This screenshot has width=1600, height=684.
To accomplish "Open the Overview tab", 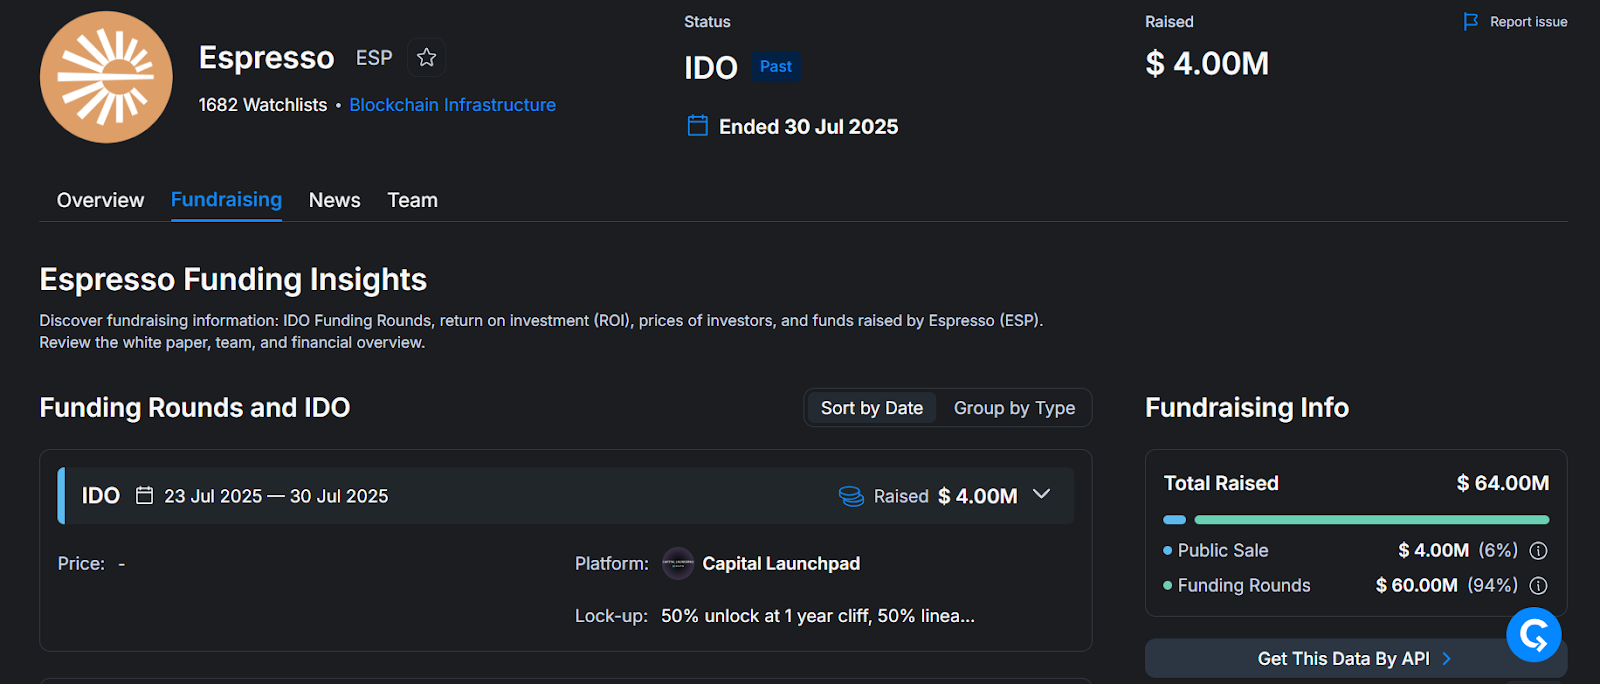I will pos(100,200).
